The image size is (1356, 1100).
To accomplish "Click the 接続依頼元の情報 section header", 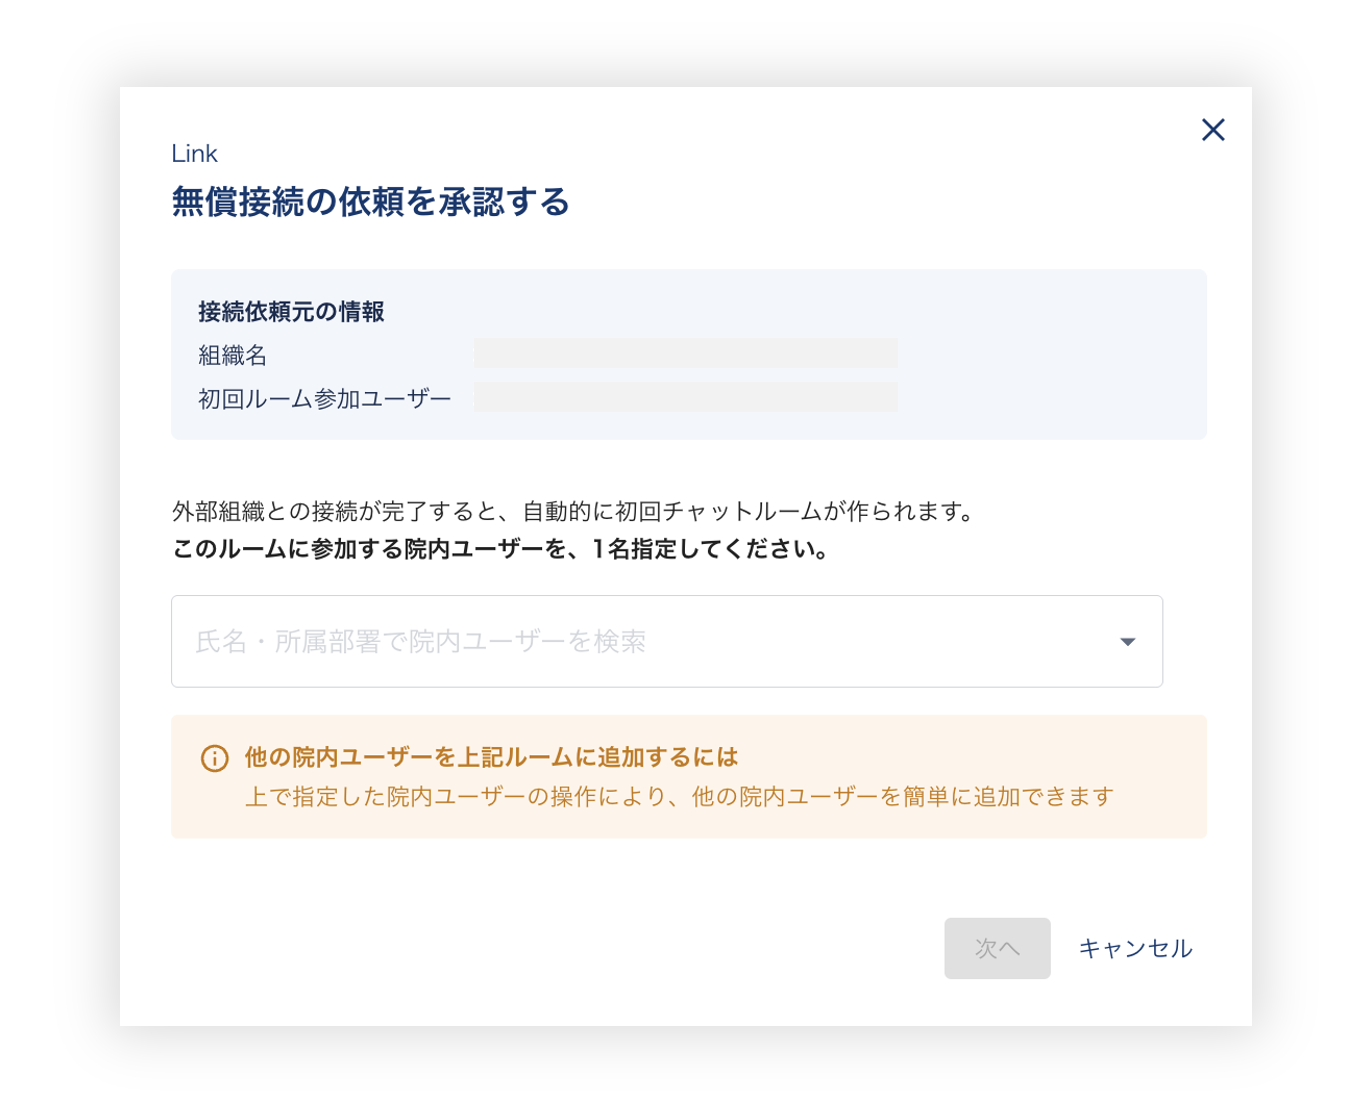I will [x=291, y=312].
